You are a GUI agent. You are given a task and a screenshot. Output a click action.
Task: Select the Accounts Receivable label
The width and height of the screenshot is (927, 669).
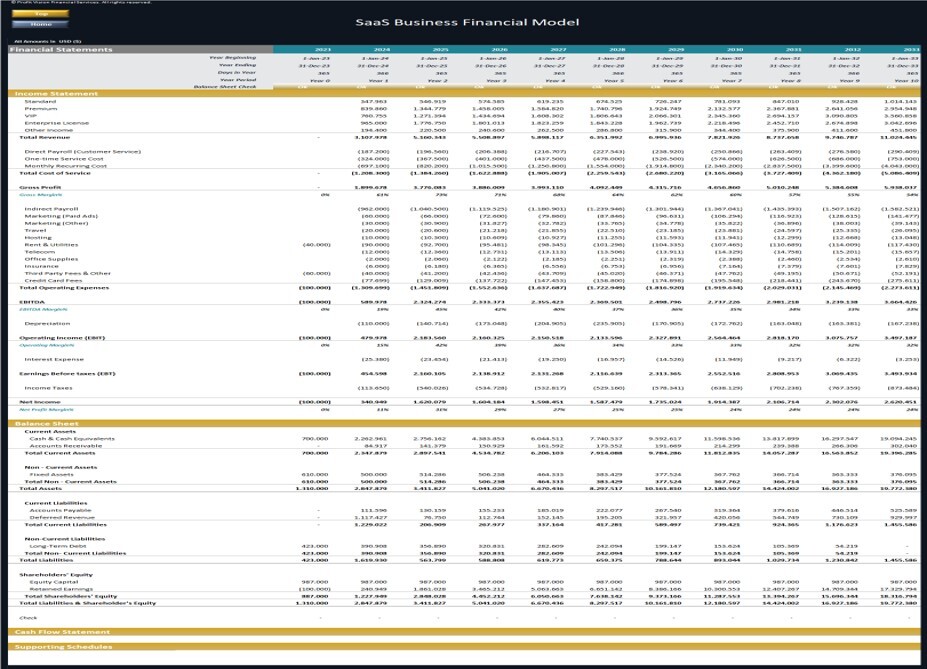tap(66, 446)
